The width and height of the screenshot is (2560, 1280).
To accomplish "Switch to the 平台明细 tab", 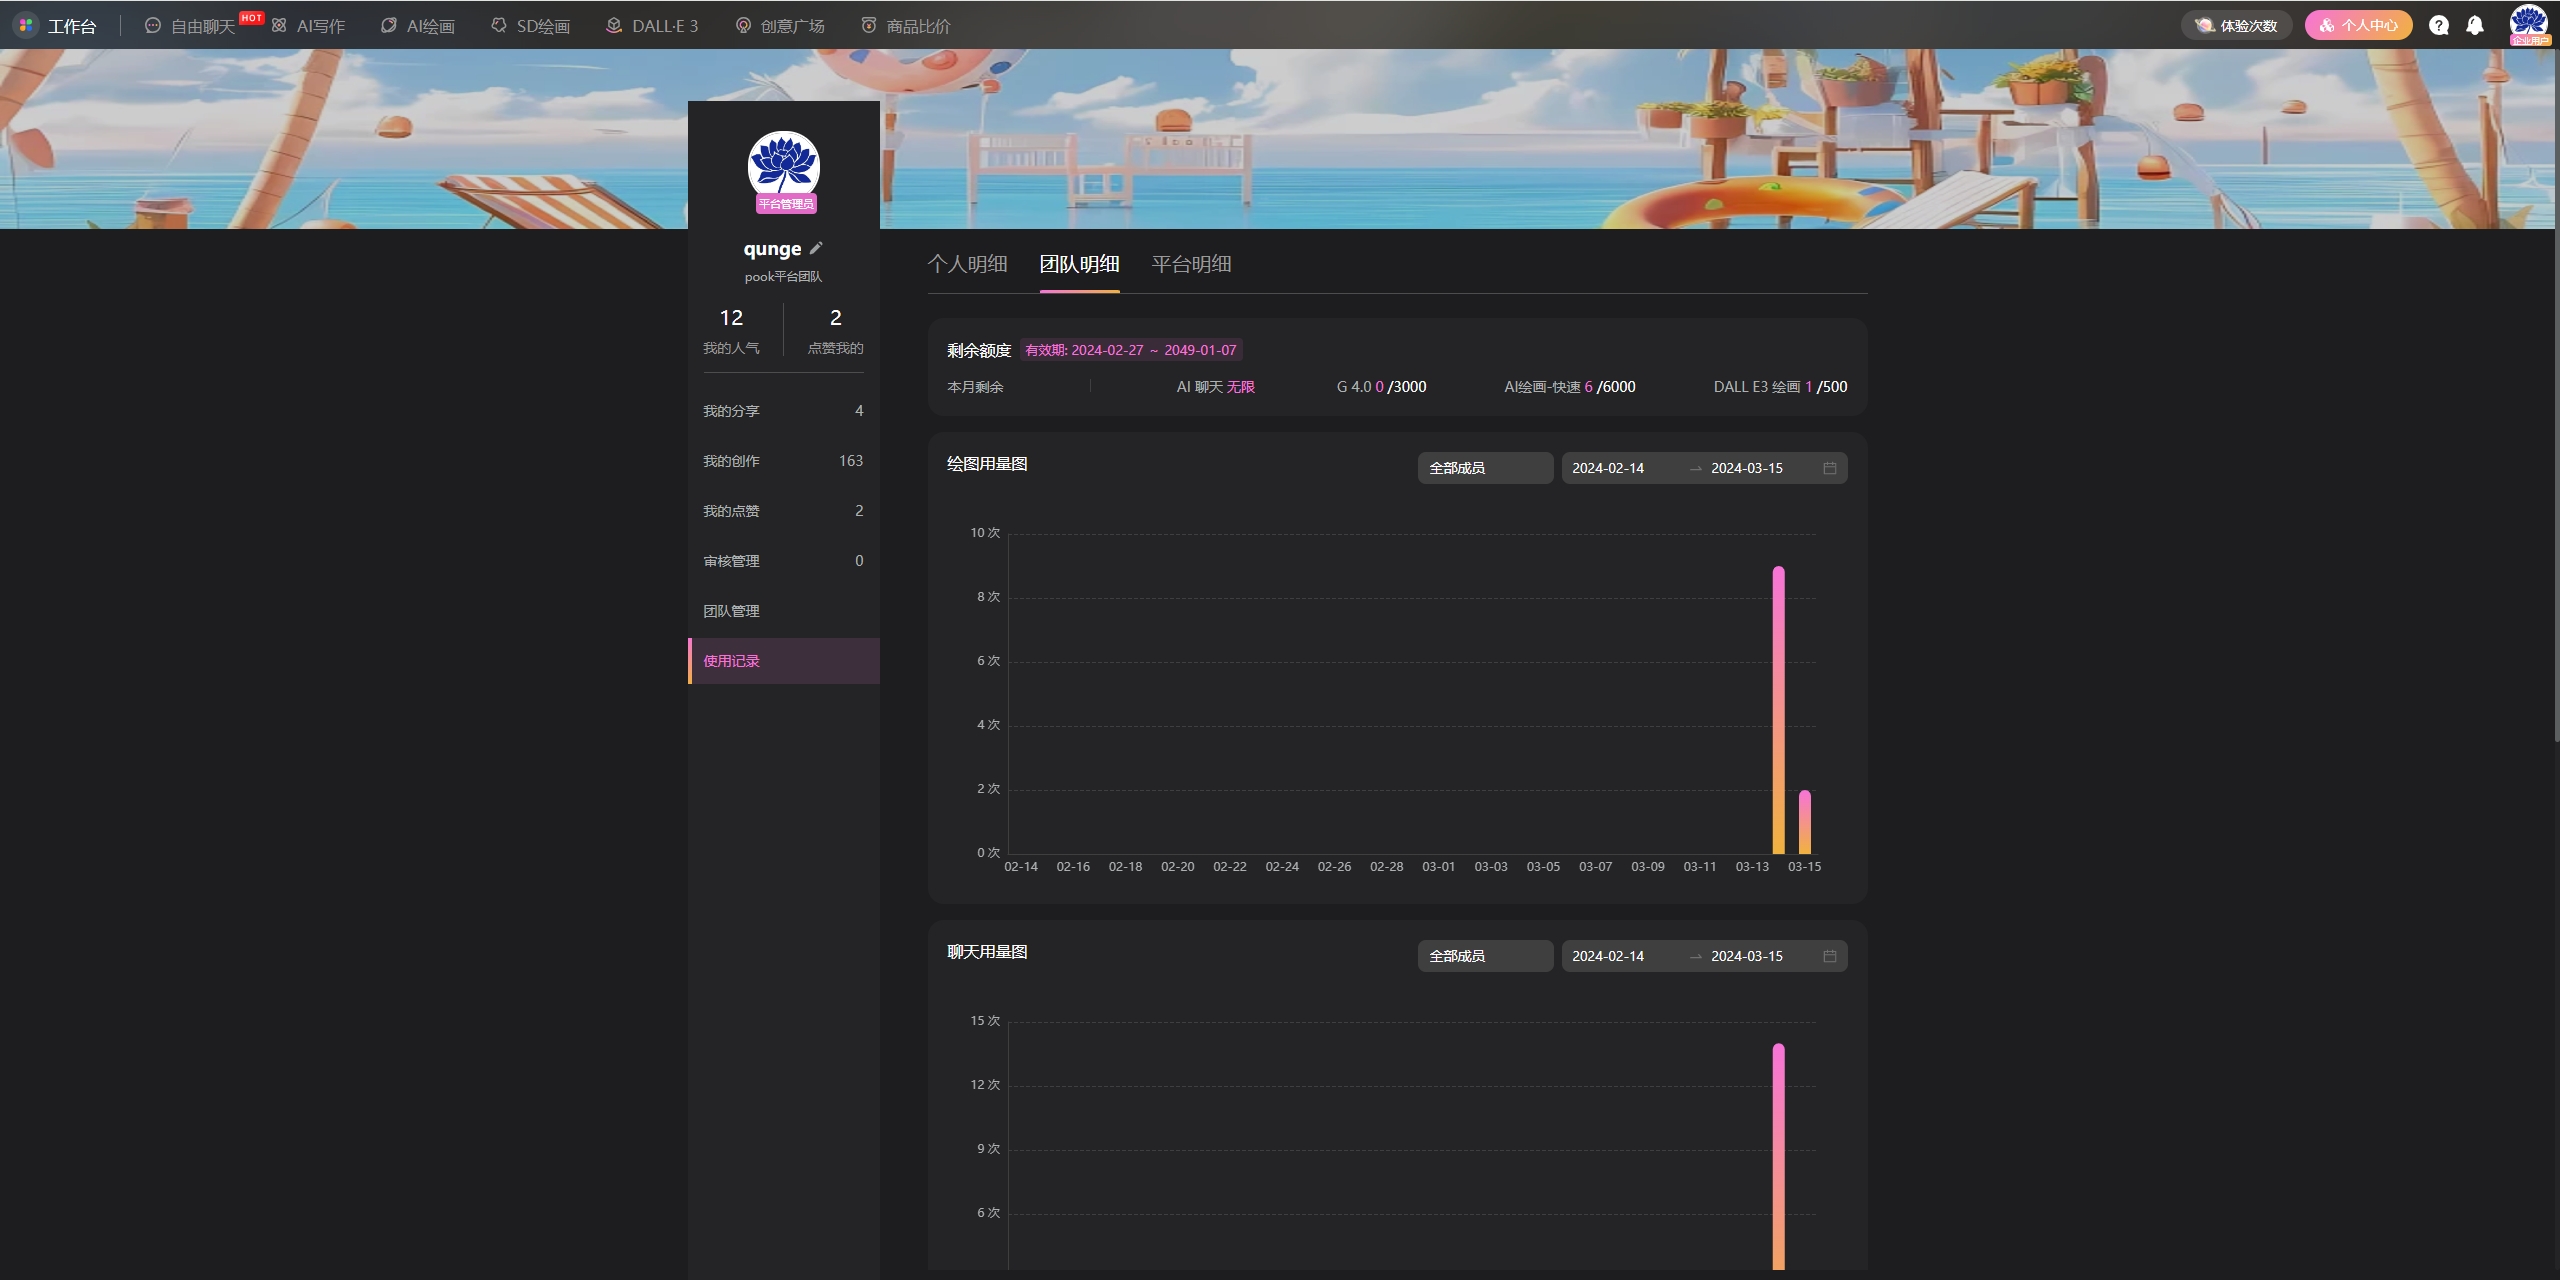I will [x=1191, y=264].
